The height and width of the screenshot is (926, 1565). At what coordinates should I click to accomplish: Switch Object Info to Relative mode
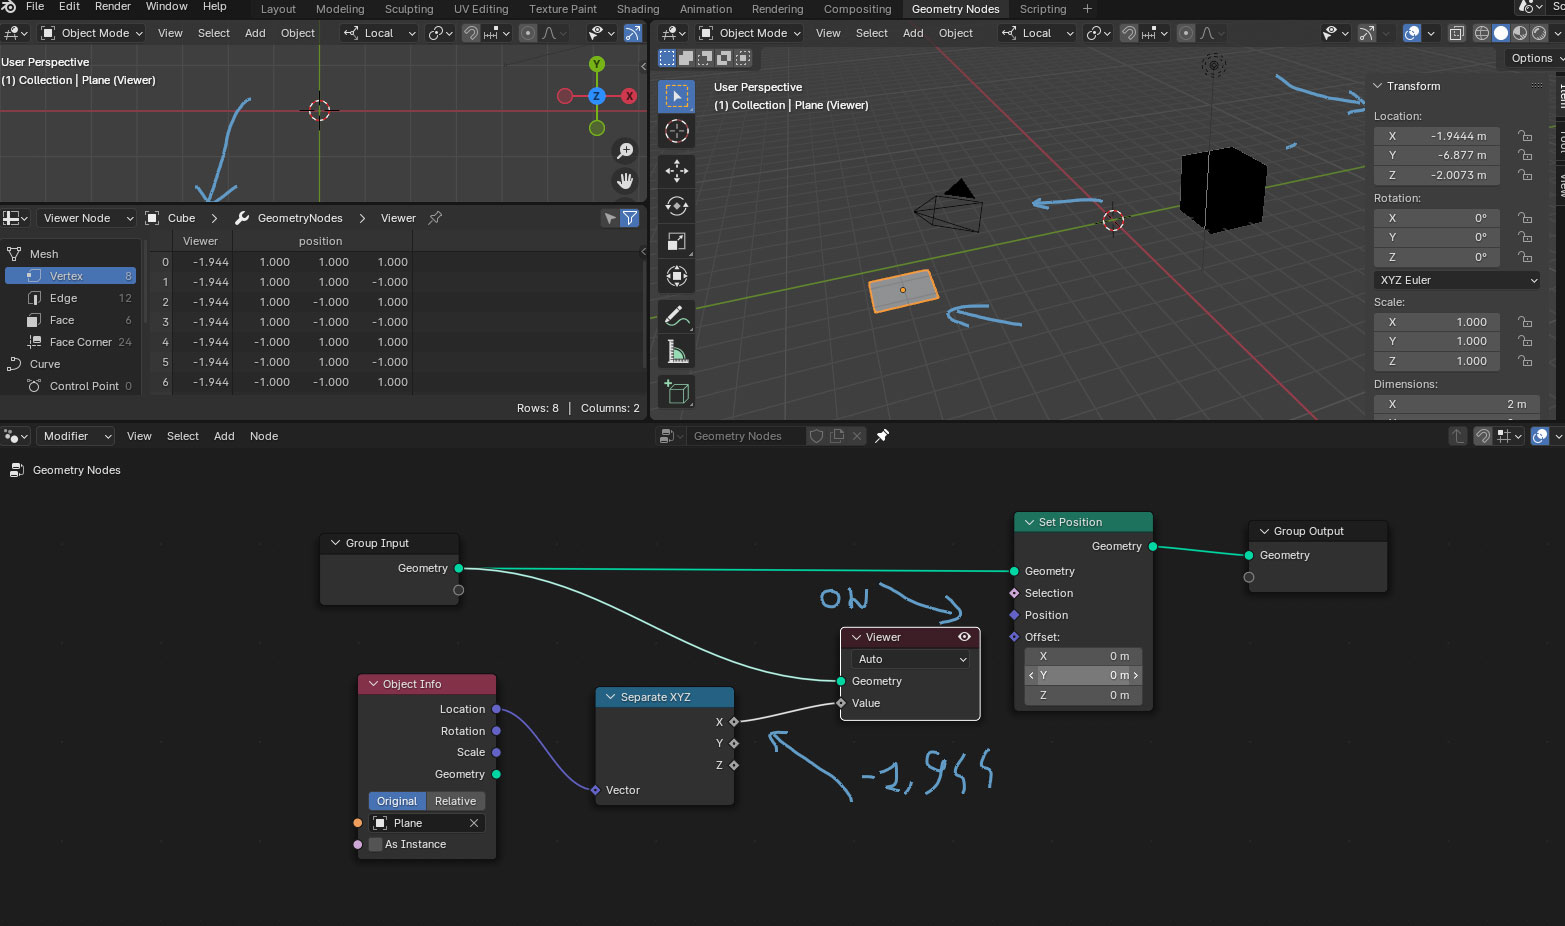455,801
